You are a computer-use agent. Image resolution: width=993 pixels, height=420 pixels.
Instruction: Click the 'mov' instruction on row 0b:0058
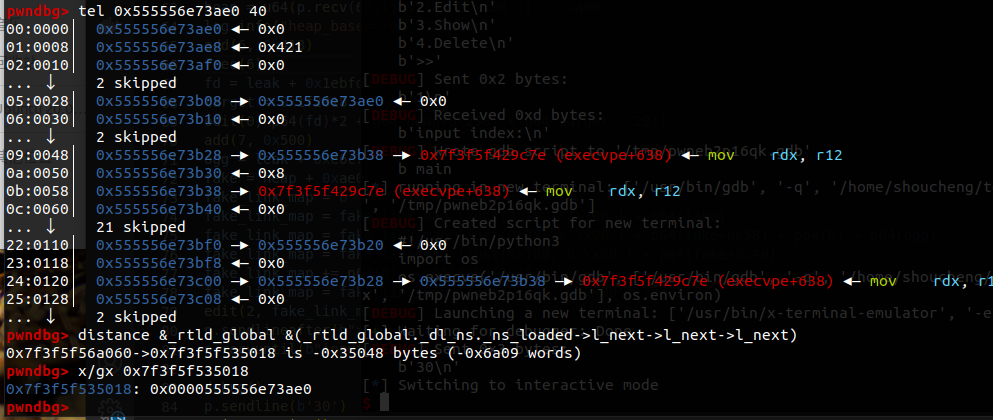(562, 191)
